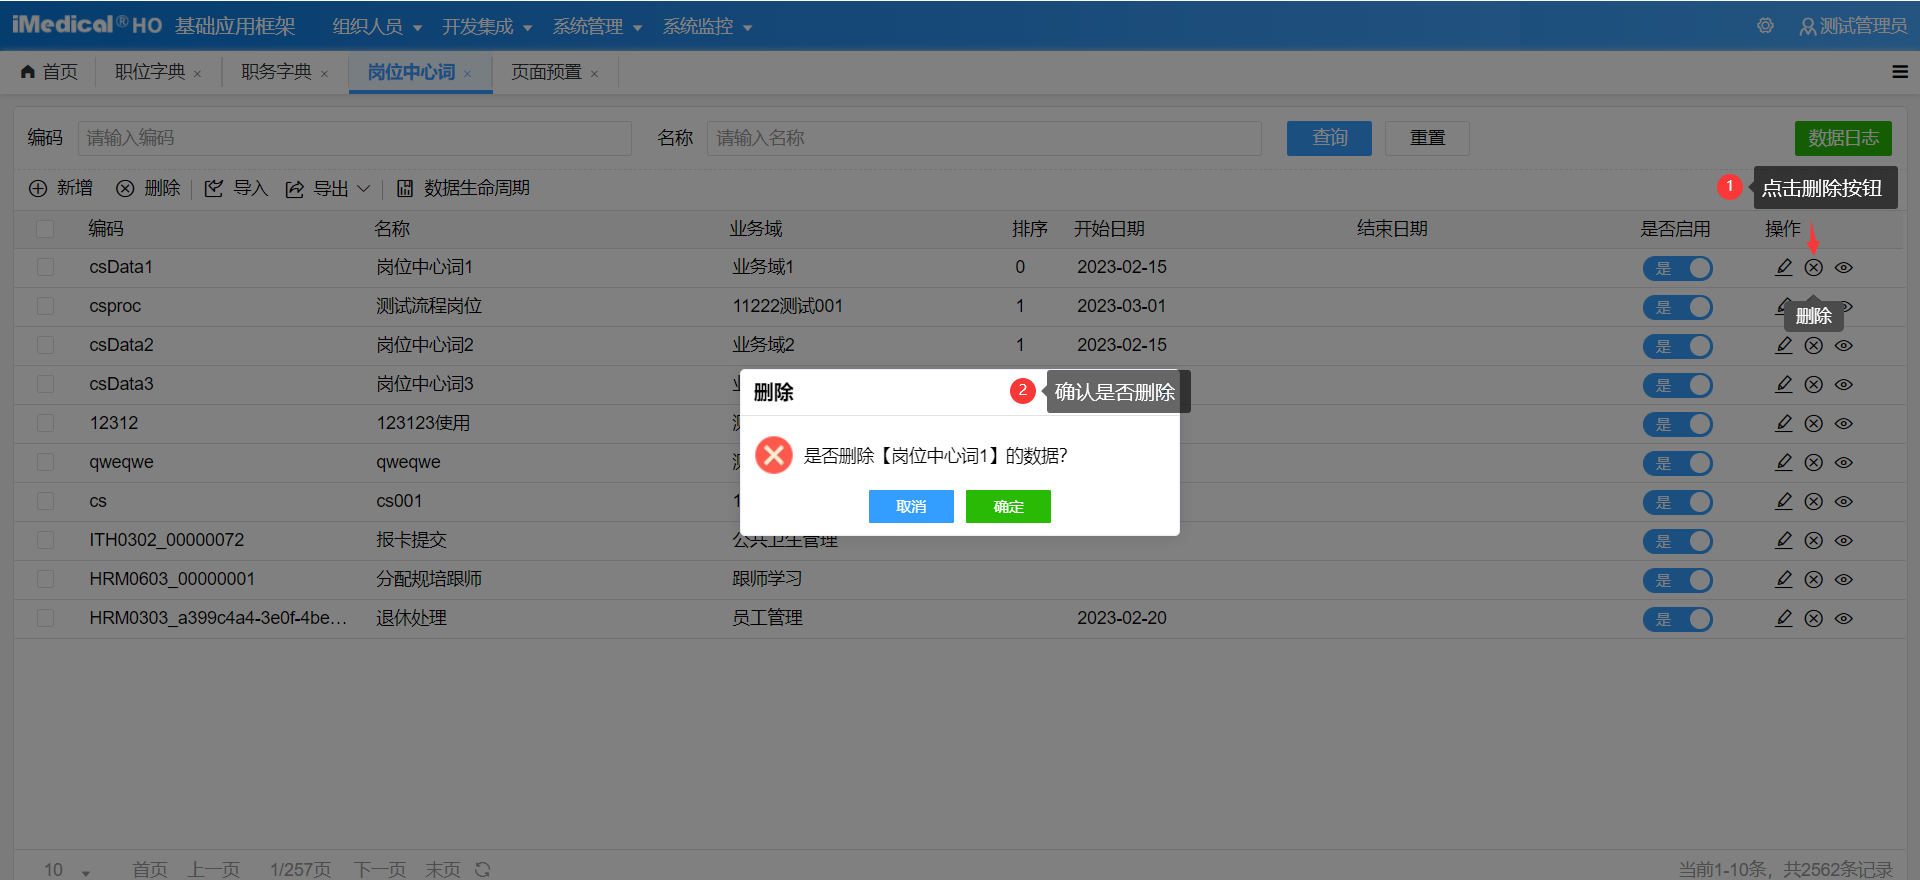The width and height of the screenshot is (1920, 880).
Task: Edit the csData3 row with pencil icon
Action: pos(1783,384)
